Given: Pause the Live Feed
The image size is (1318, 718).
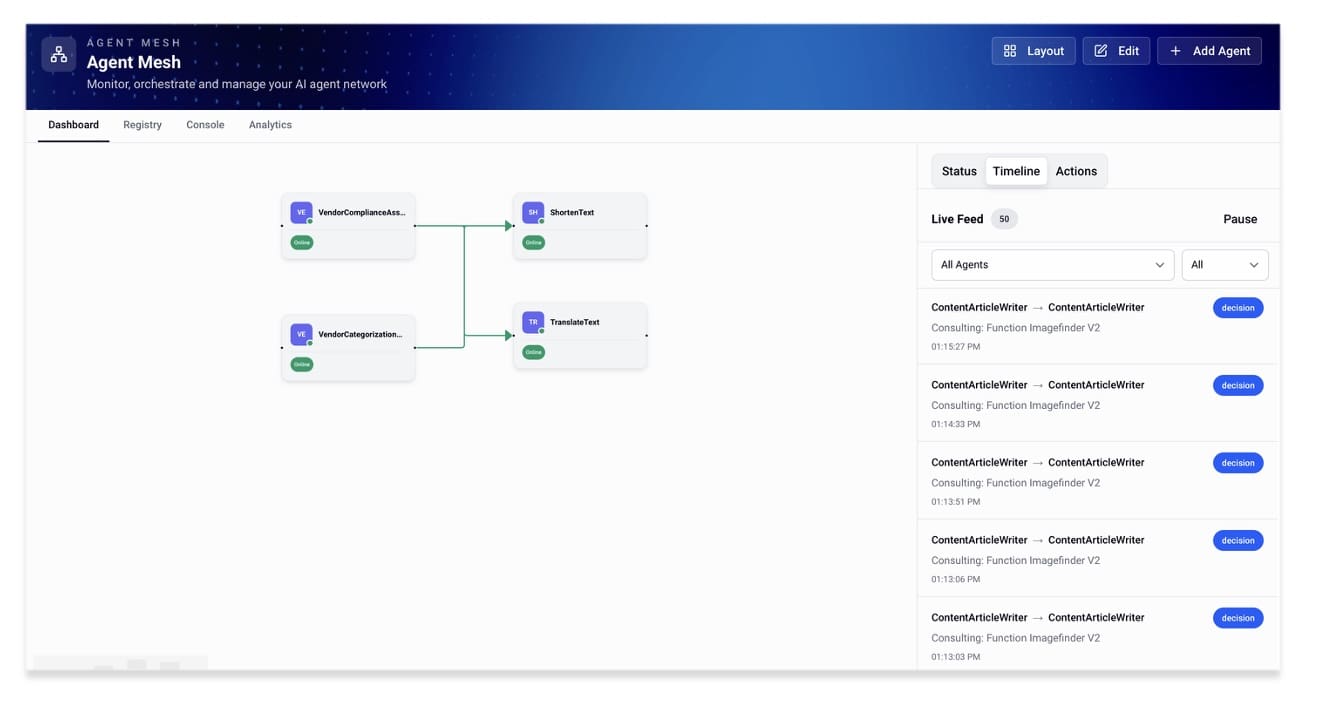Looking at the screenshot, I should pos(1240,219).
